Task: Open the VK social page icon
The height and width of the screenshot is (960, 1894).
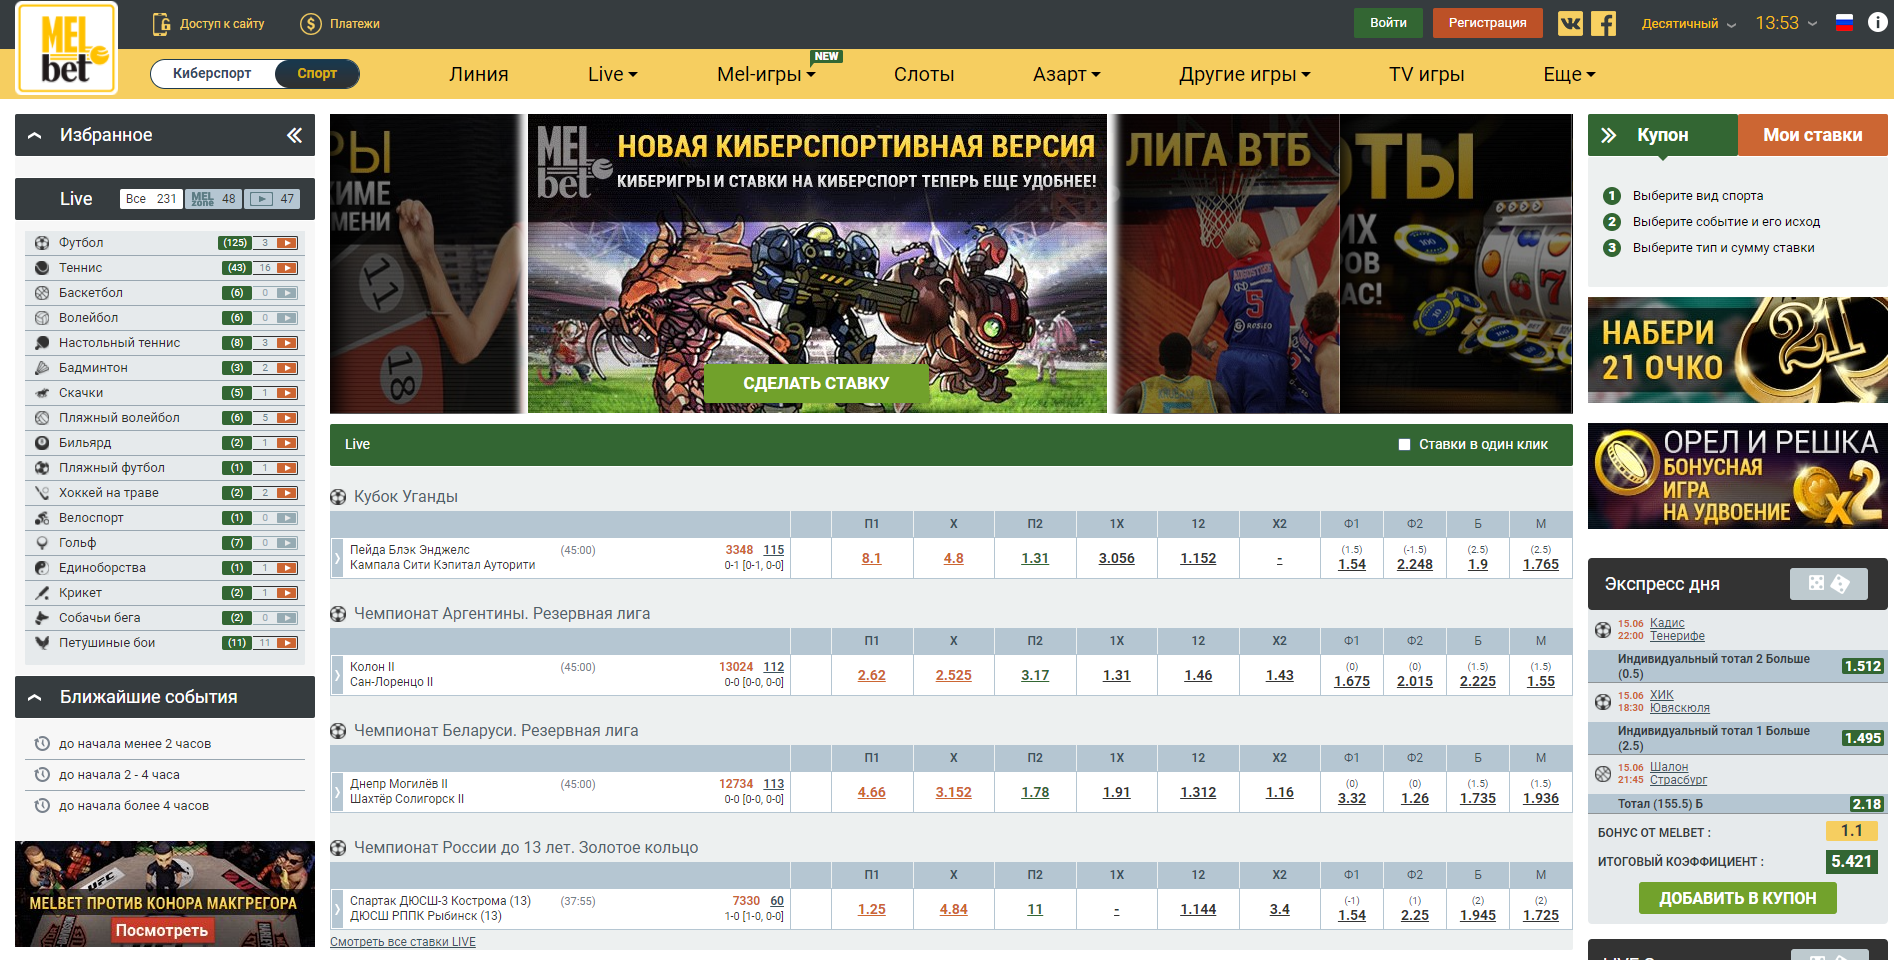Action: tap(1570, 23)
